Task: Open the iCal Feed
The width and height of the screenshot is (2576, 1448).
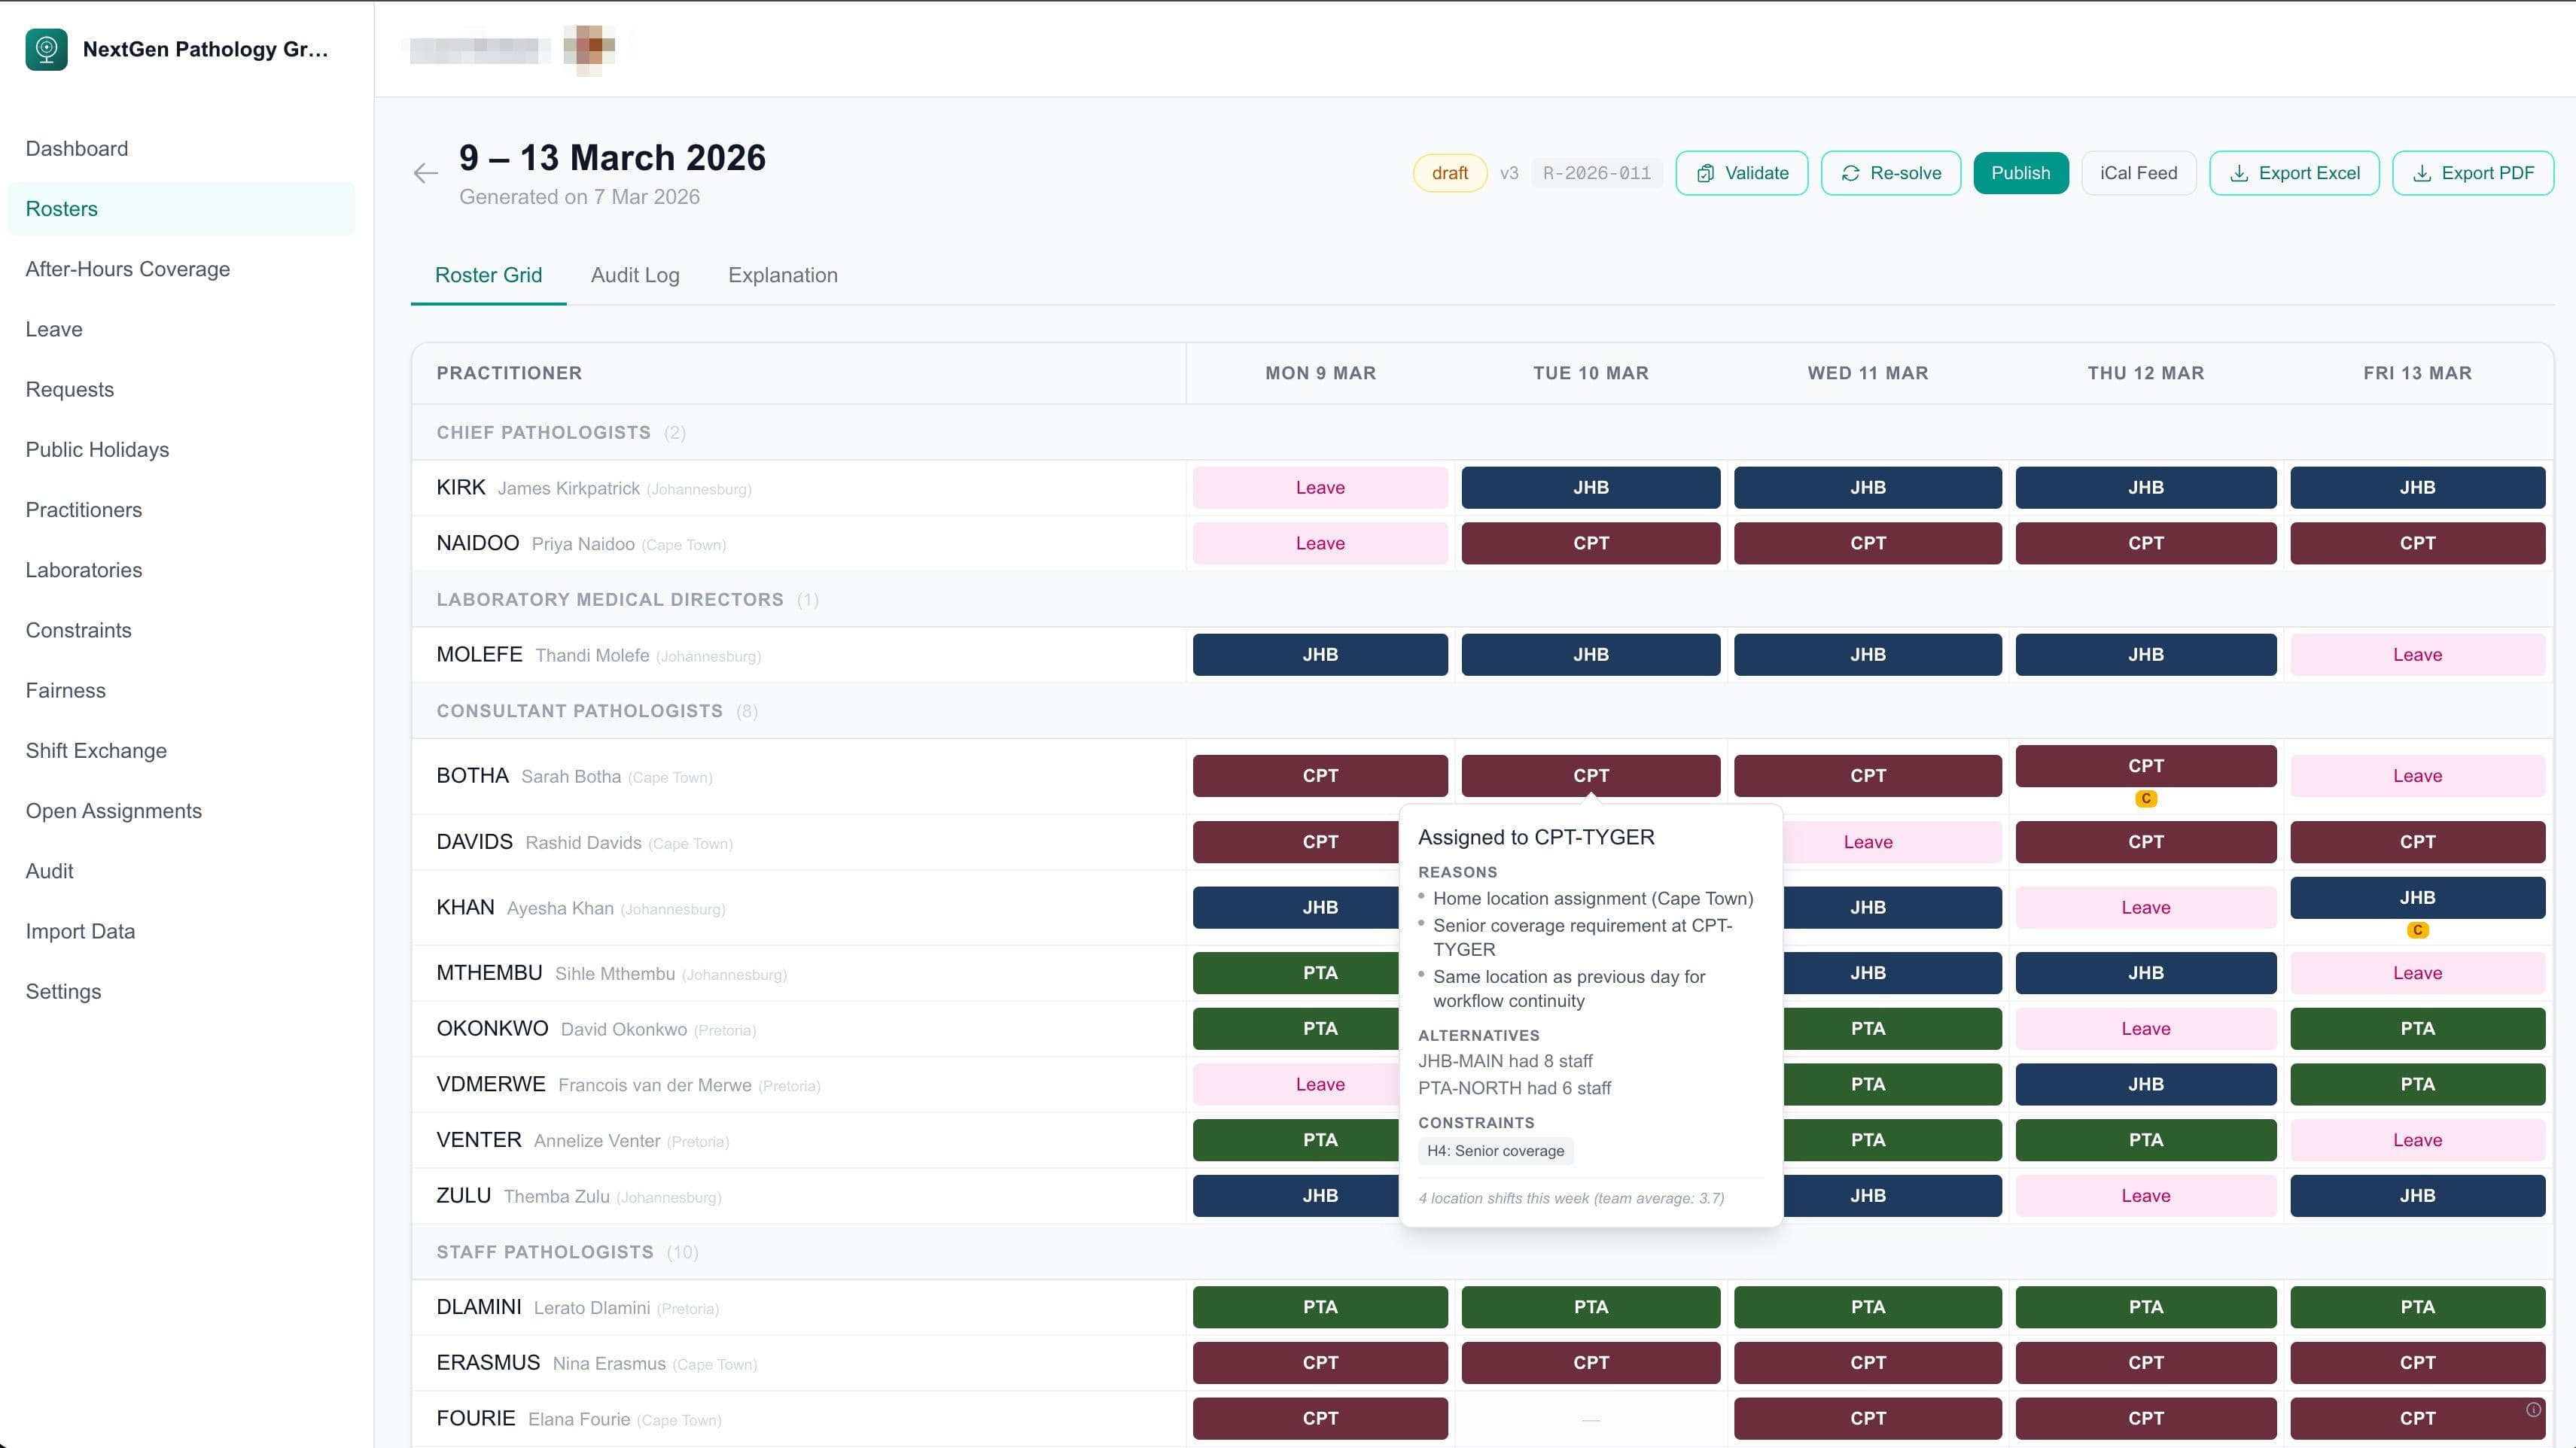Action: (2139, 172)
